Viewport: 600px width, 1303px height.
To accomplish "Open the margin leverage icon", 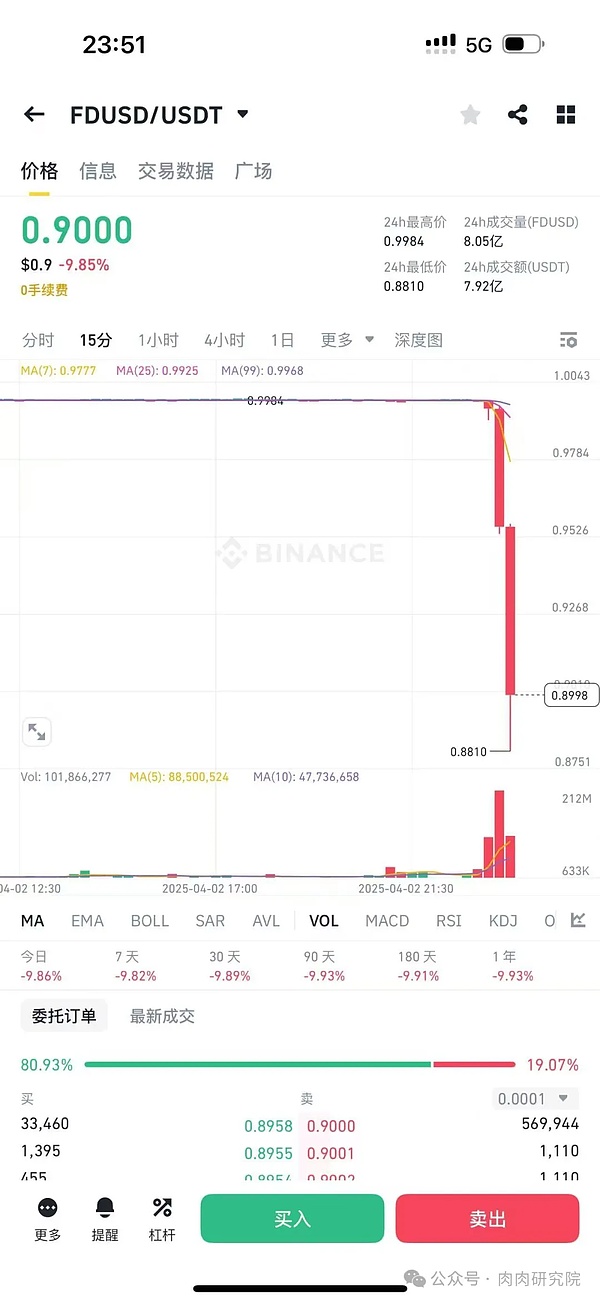I will pos(162,1208).
